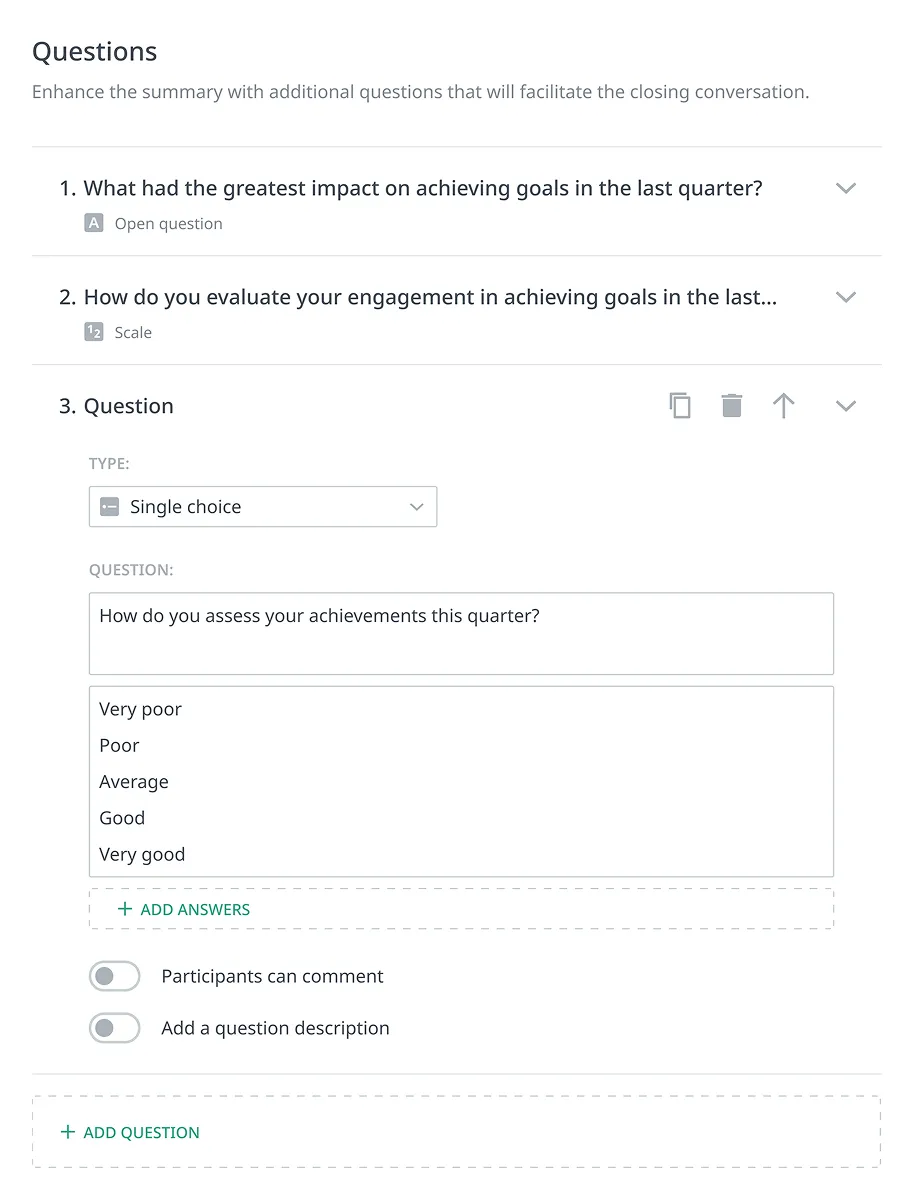
Task: Click the Open question type icon
Action: tap(94, 224)
